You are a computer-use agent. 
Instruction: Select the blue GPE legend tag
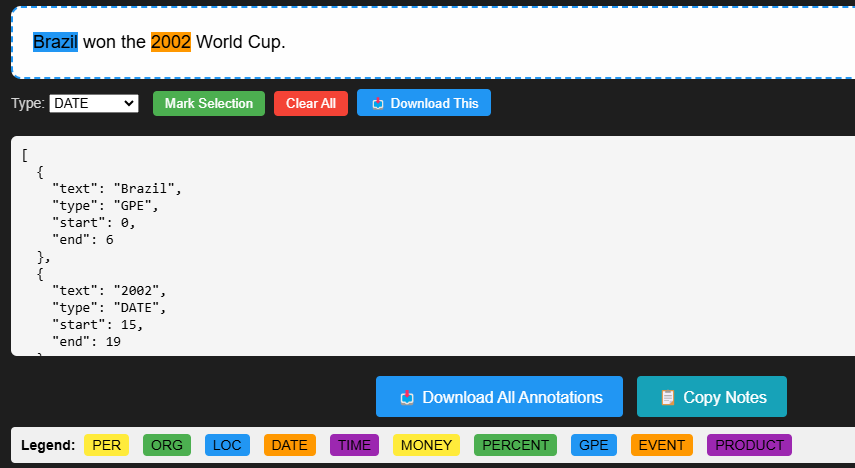(594, 445)
